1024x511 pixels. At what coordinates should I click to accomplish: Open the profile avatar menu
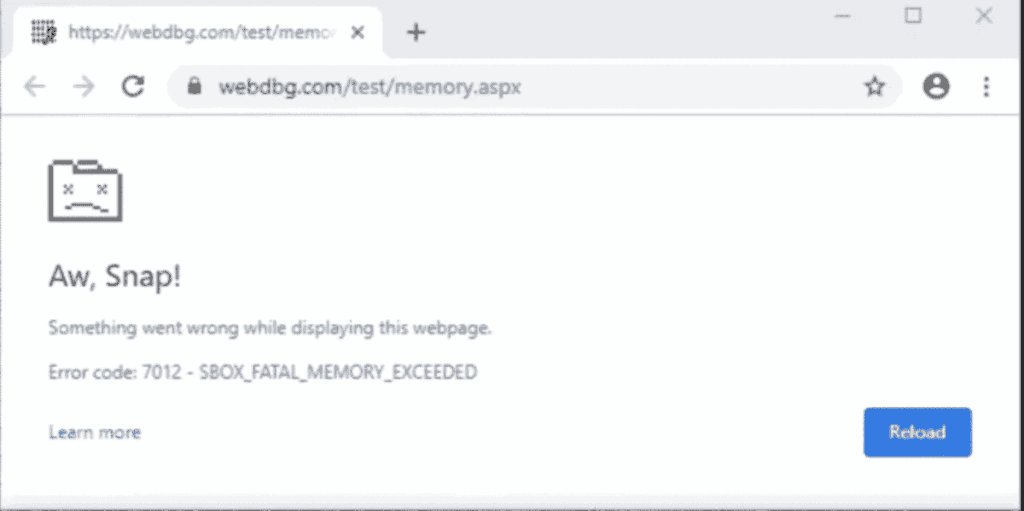[936, 86]
